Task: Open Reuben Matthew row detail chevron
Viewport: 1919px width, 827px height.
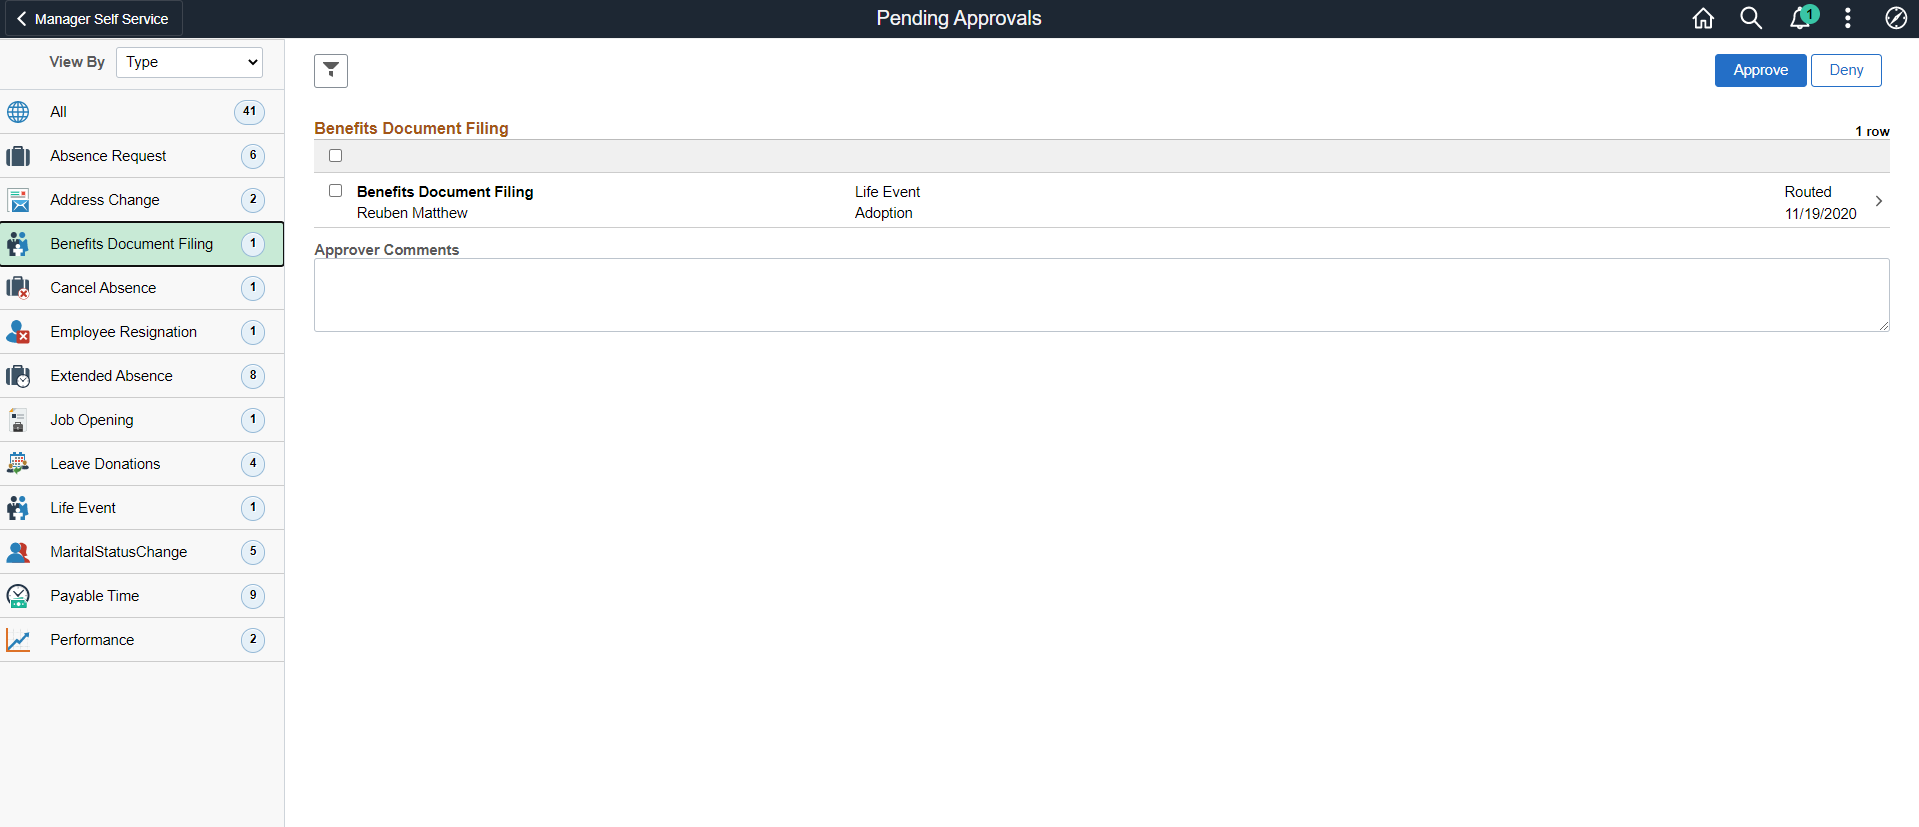Action: (x=1879, y=201)
